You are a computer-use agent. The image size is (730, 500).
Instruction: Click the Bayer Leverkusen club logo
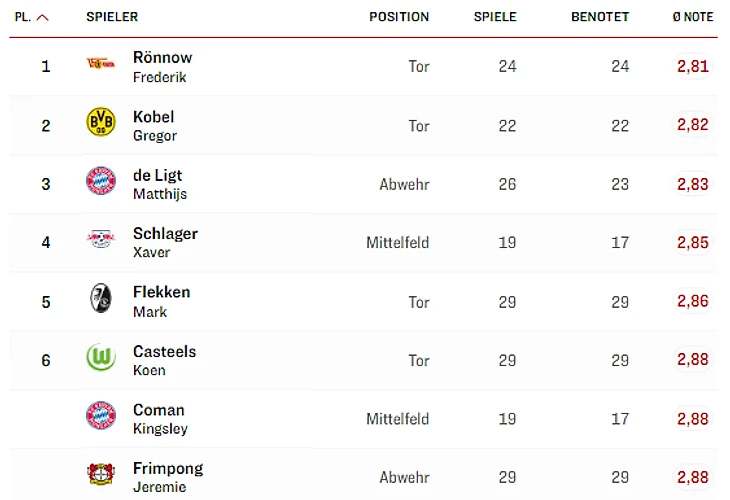coord(100,475)
